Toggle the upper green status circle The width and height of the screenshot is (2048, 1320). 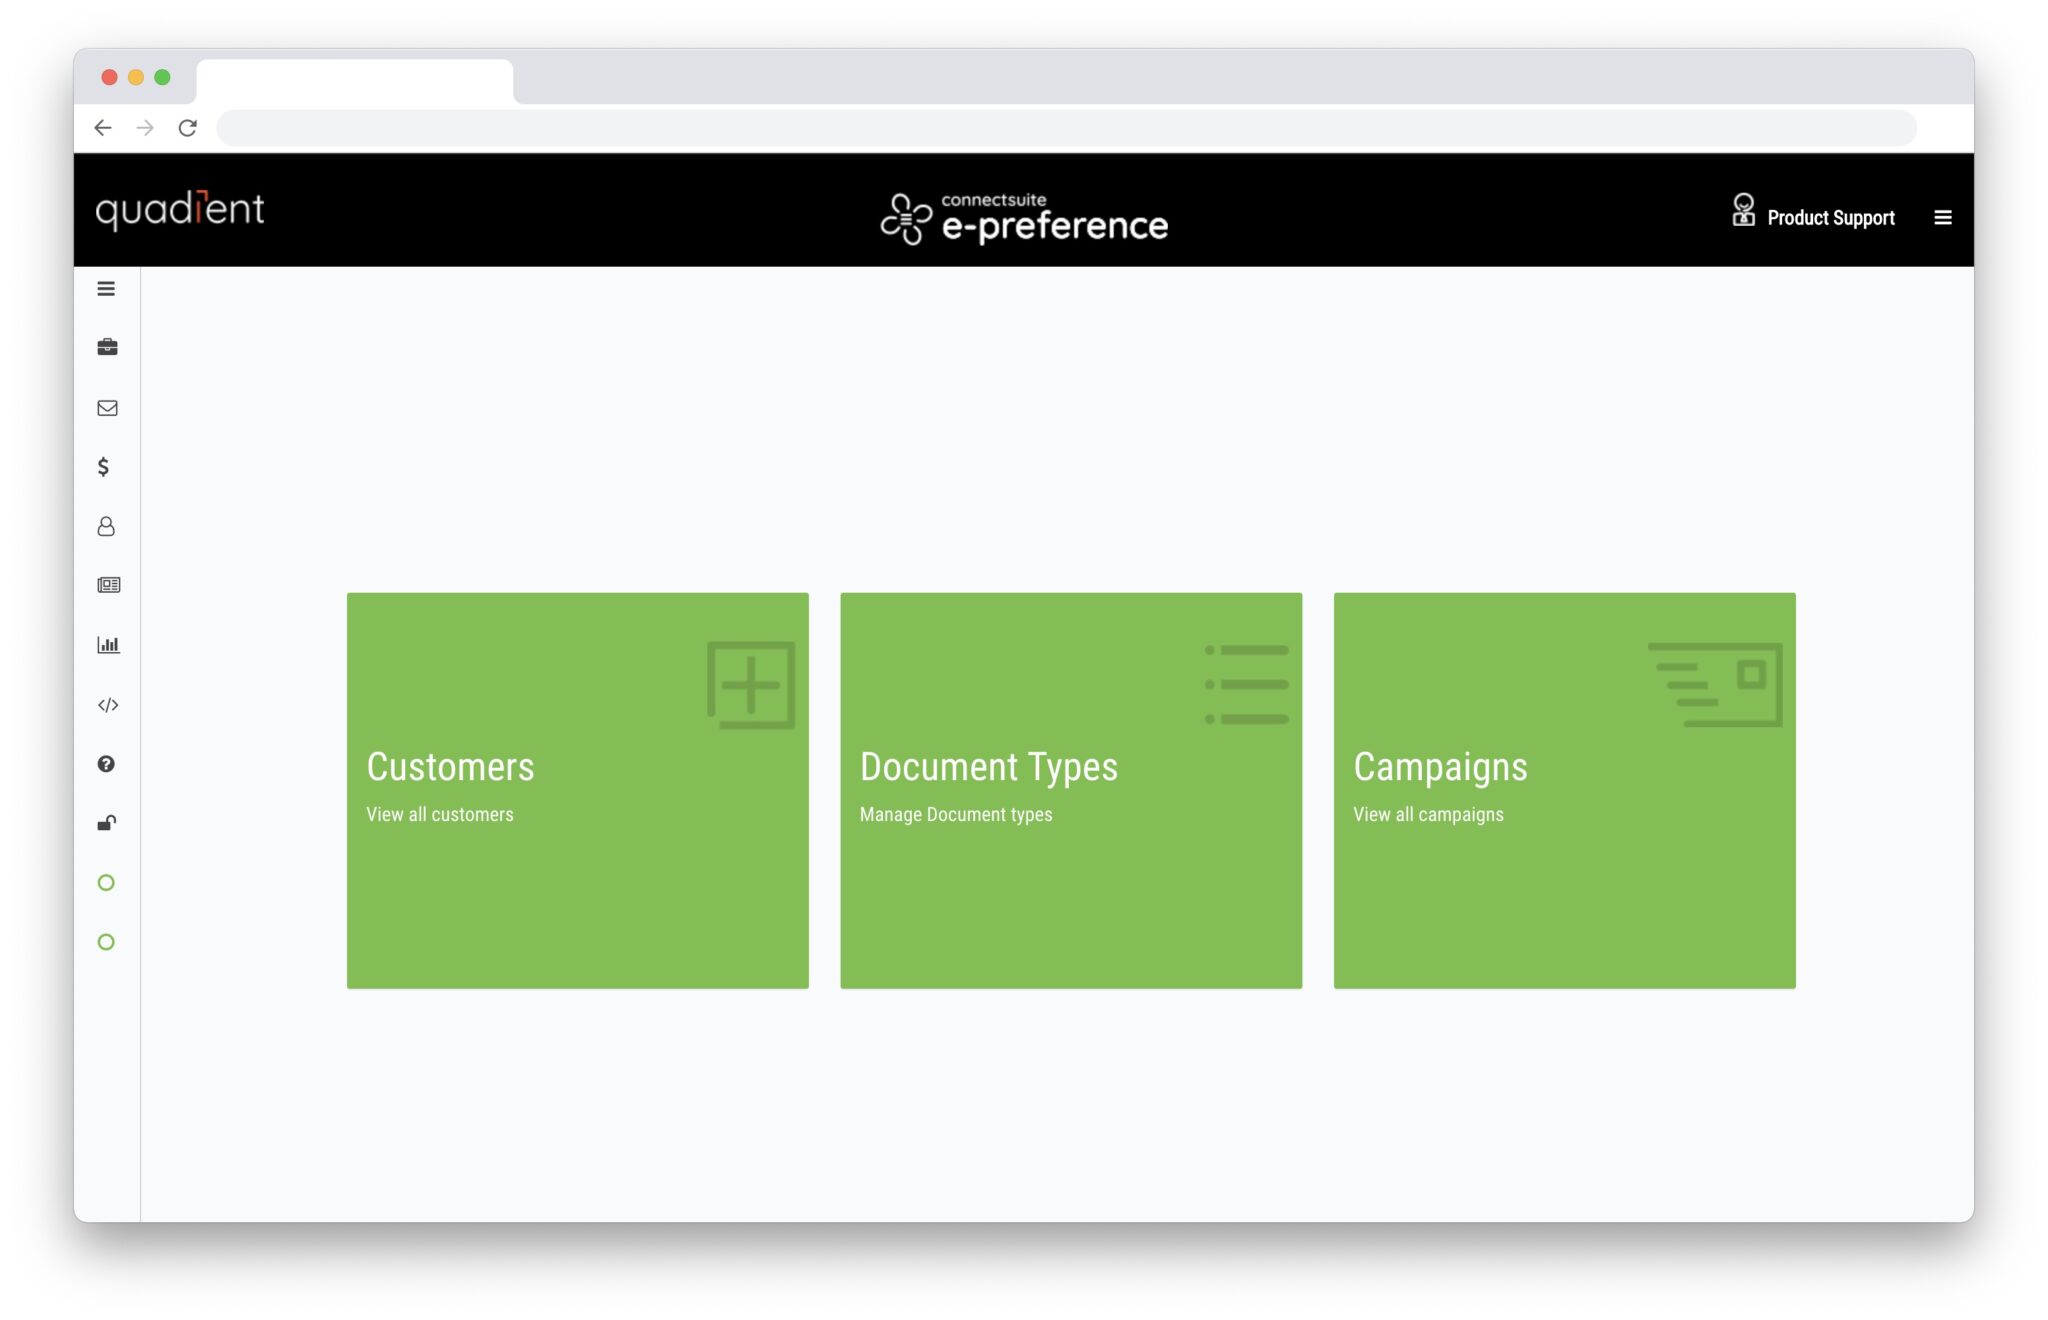(x=106, y=882)
